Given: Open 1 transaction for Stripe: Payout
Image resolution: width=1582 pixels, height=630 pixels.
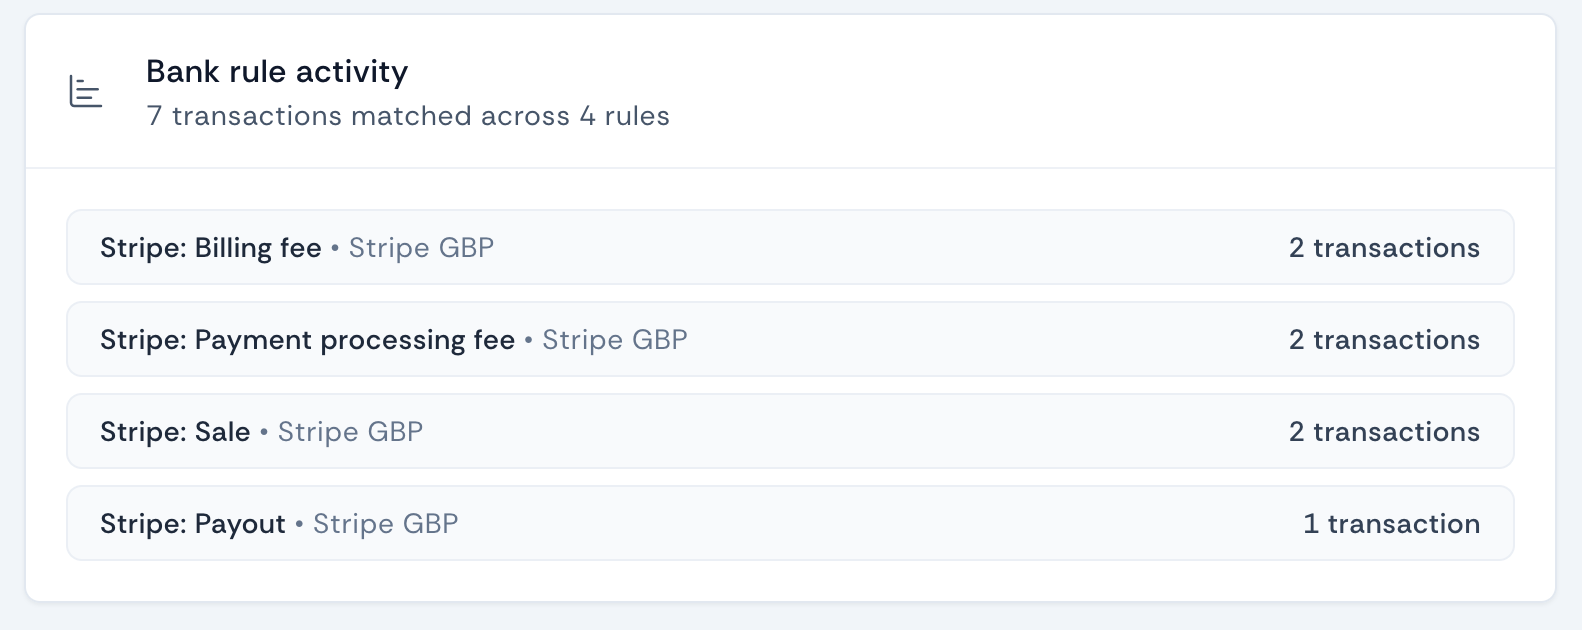Looking at the screenshot, I should [x=1392, y=523].
